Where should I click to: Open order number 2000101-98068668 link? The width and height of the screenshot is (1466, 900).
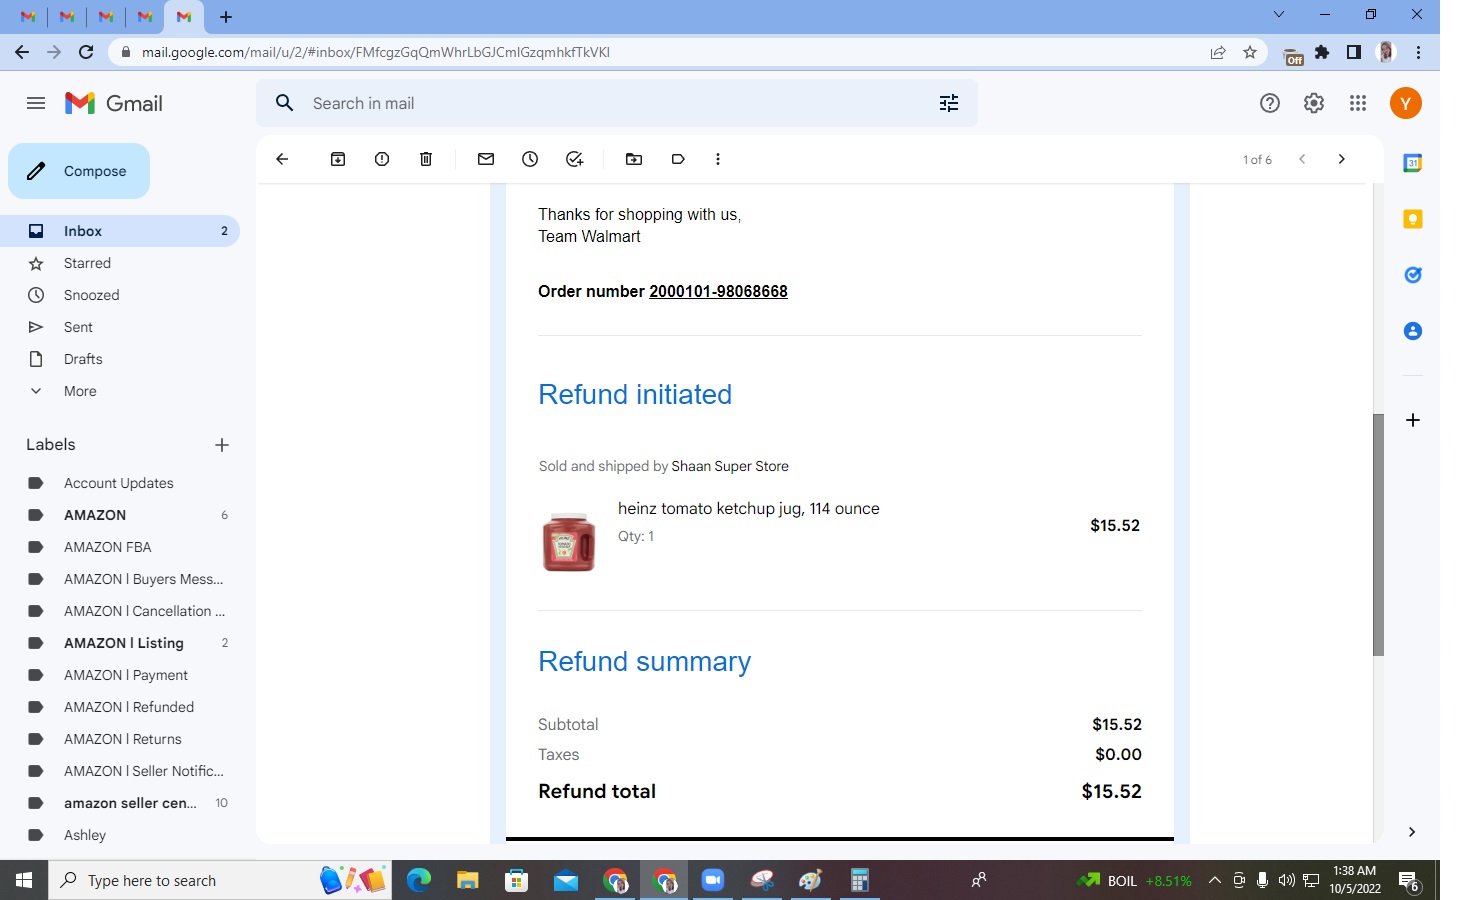point(718,291)
